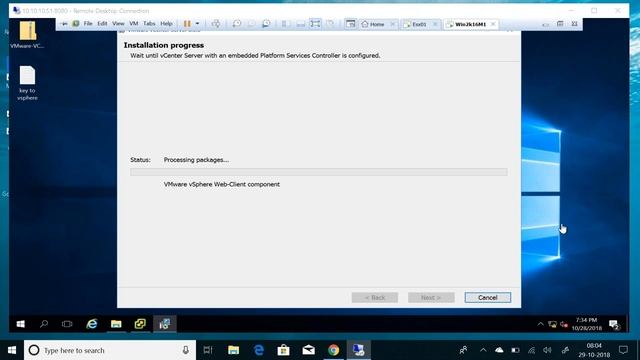Launch Internet Explorer from guest VM taskbar
The image size is (640, 360).
pos(92,324)
